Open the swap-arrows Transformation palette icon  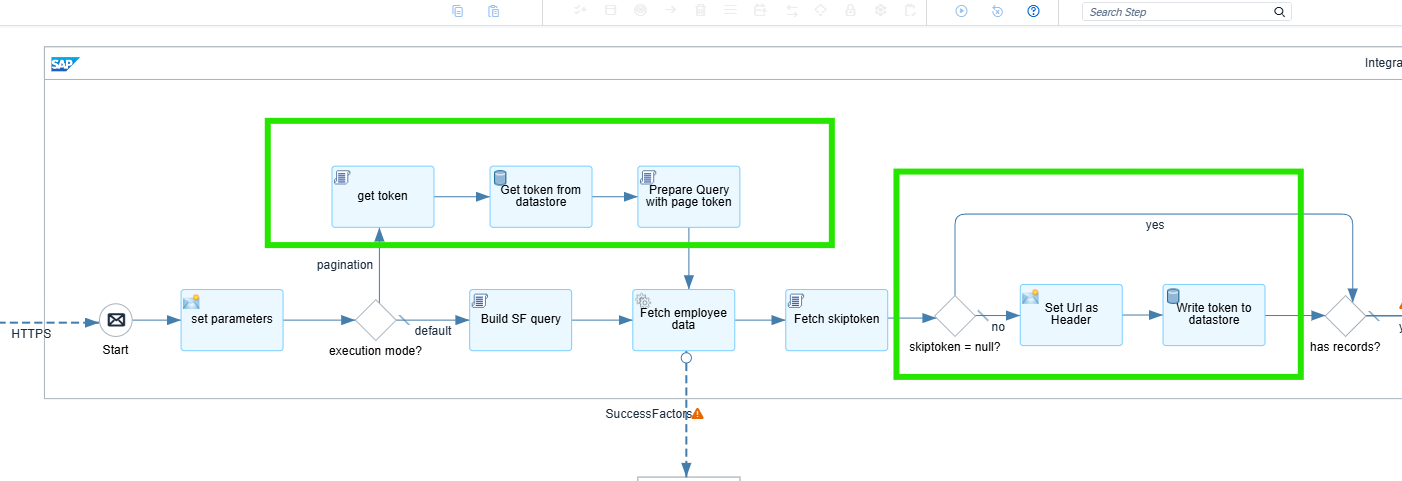[791, 11]
